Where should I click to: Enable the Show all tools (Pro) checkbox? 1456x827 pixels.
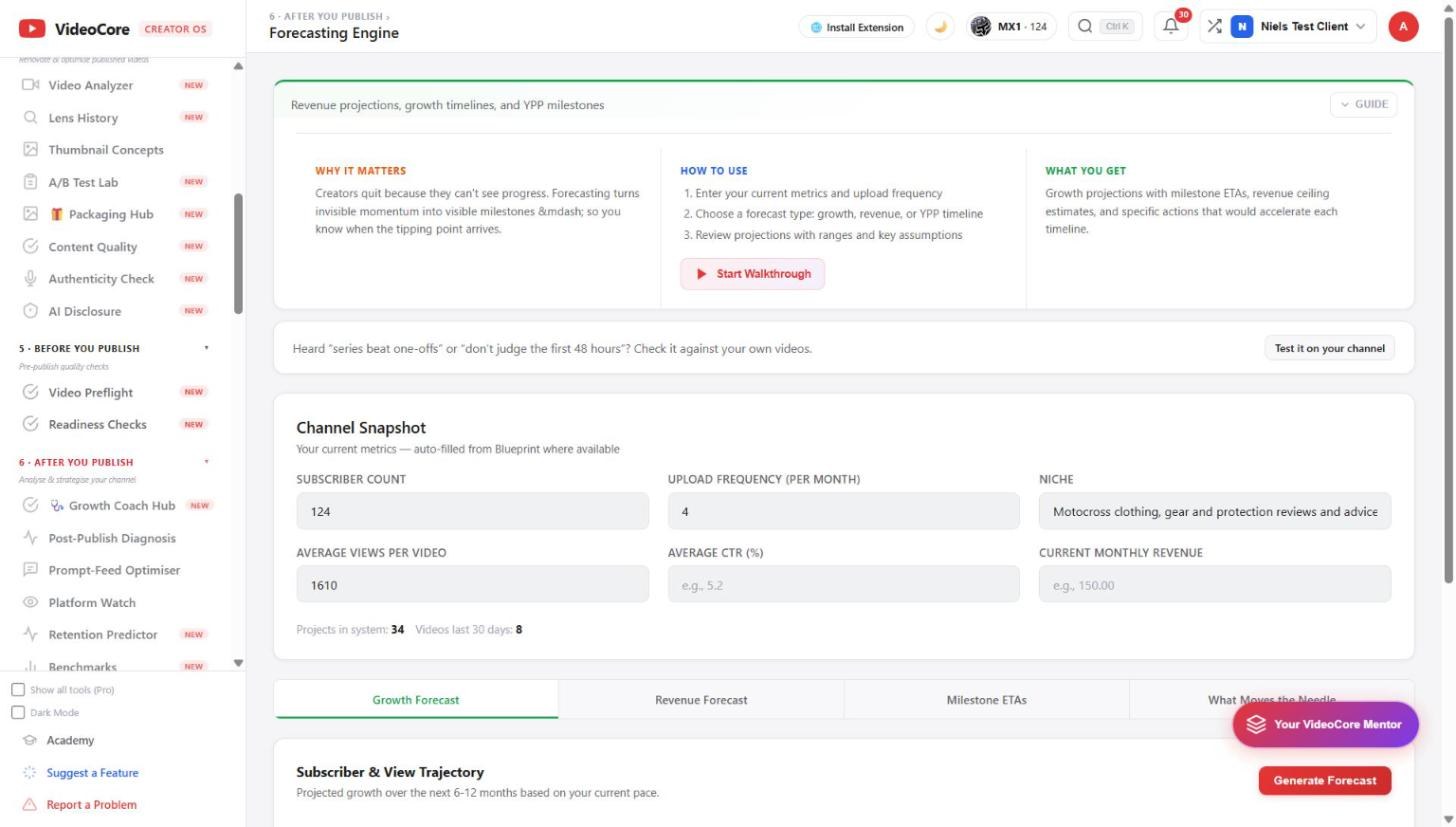[x=18, y=690]
